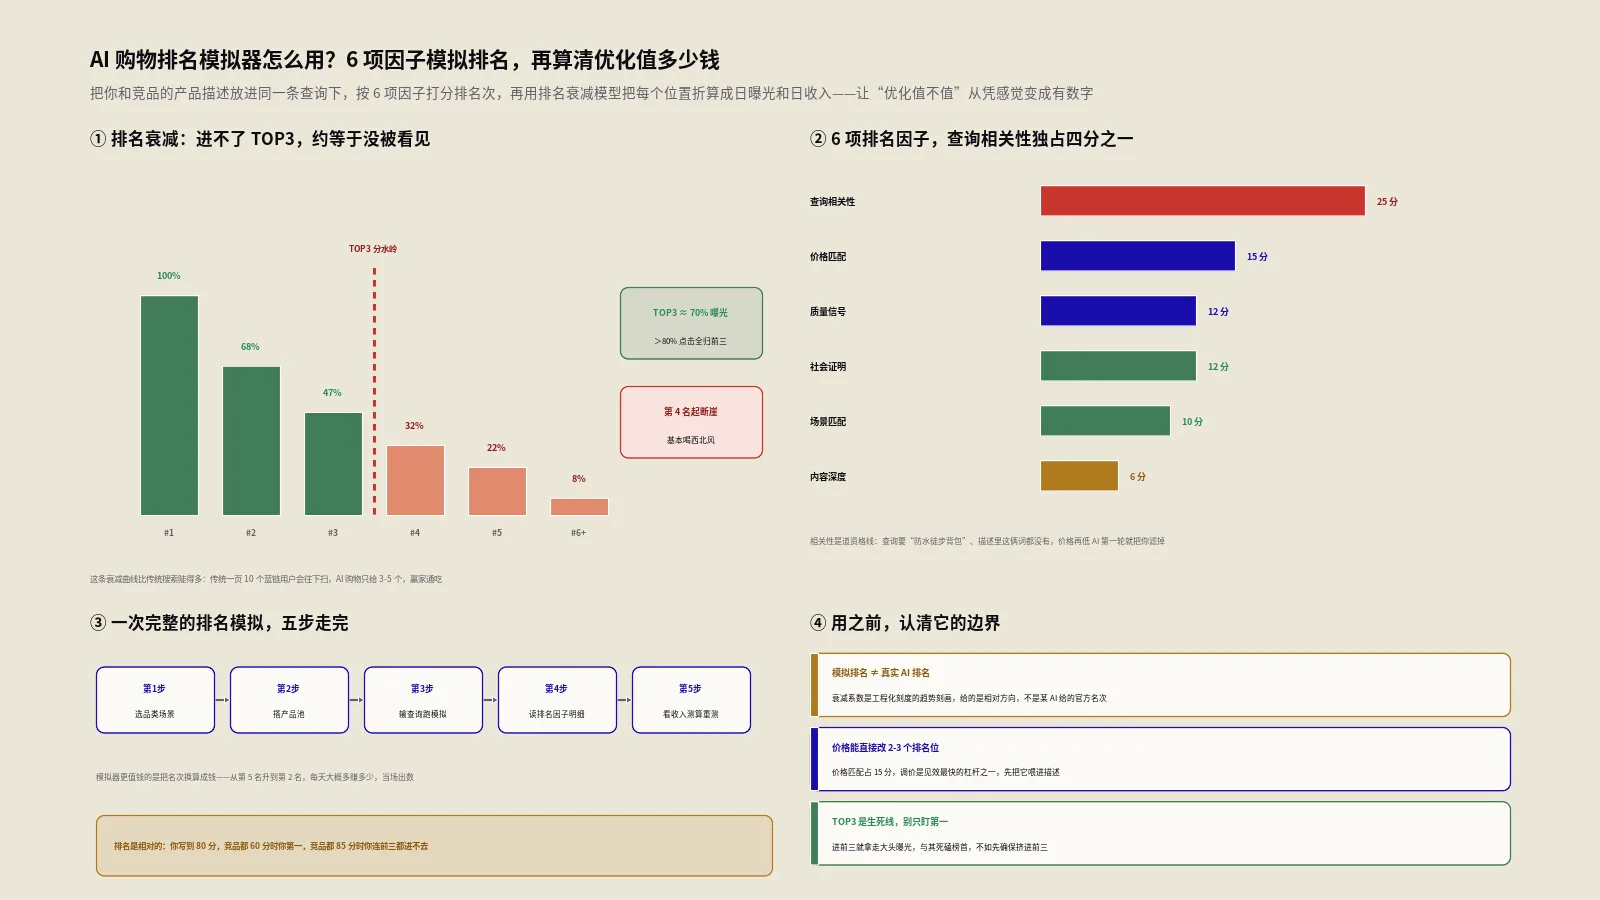
Task: Click the #4 axis label
Action: tap(415, 533)
